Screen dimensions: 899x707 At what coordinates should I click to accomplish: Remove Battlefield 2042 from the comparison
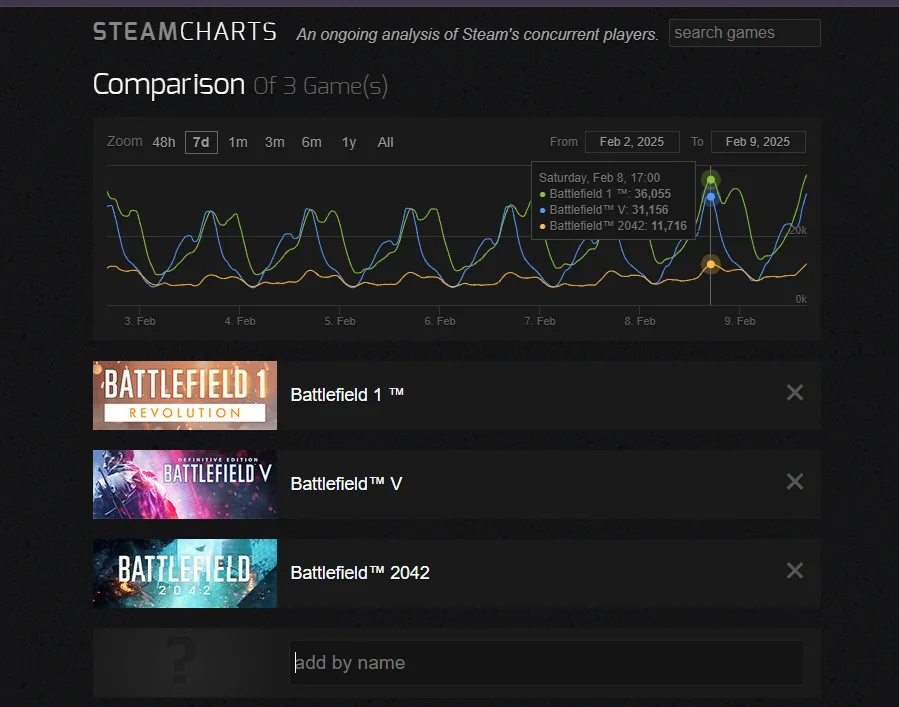tap(794, 571)
